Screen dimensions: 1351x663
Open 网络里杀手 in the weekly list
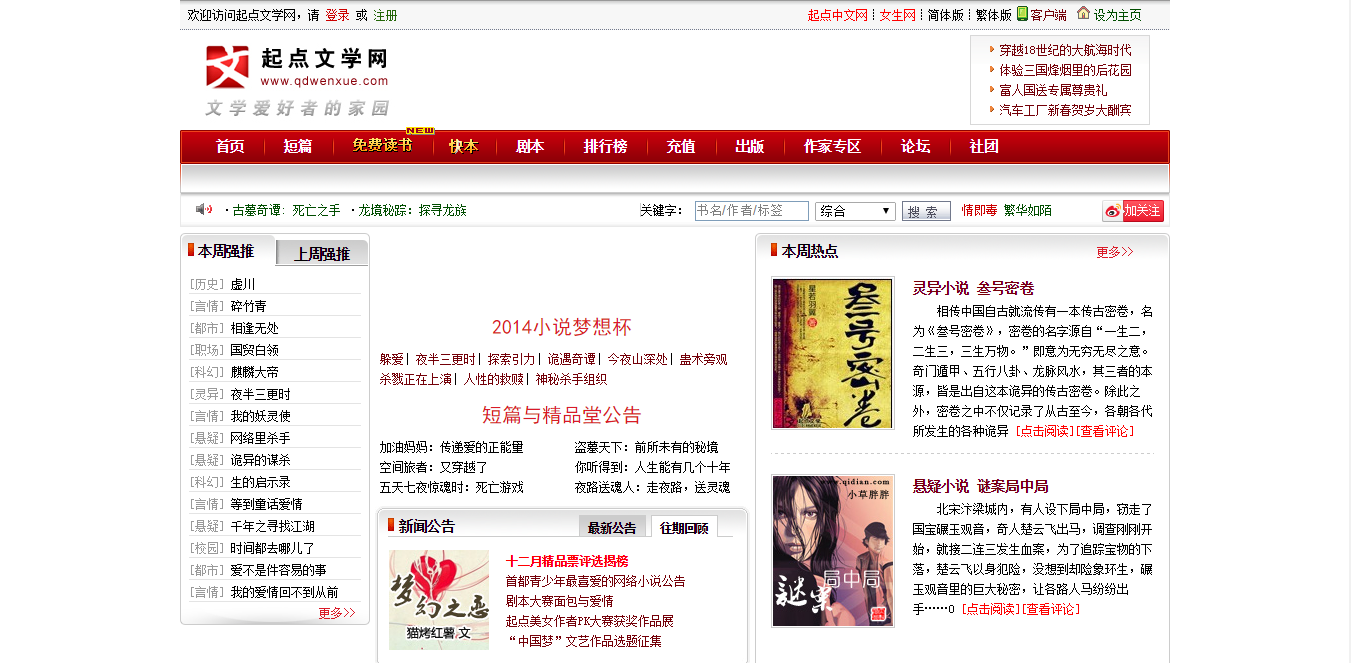[x=260, y=438]
